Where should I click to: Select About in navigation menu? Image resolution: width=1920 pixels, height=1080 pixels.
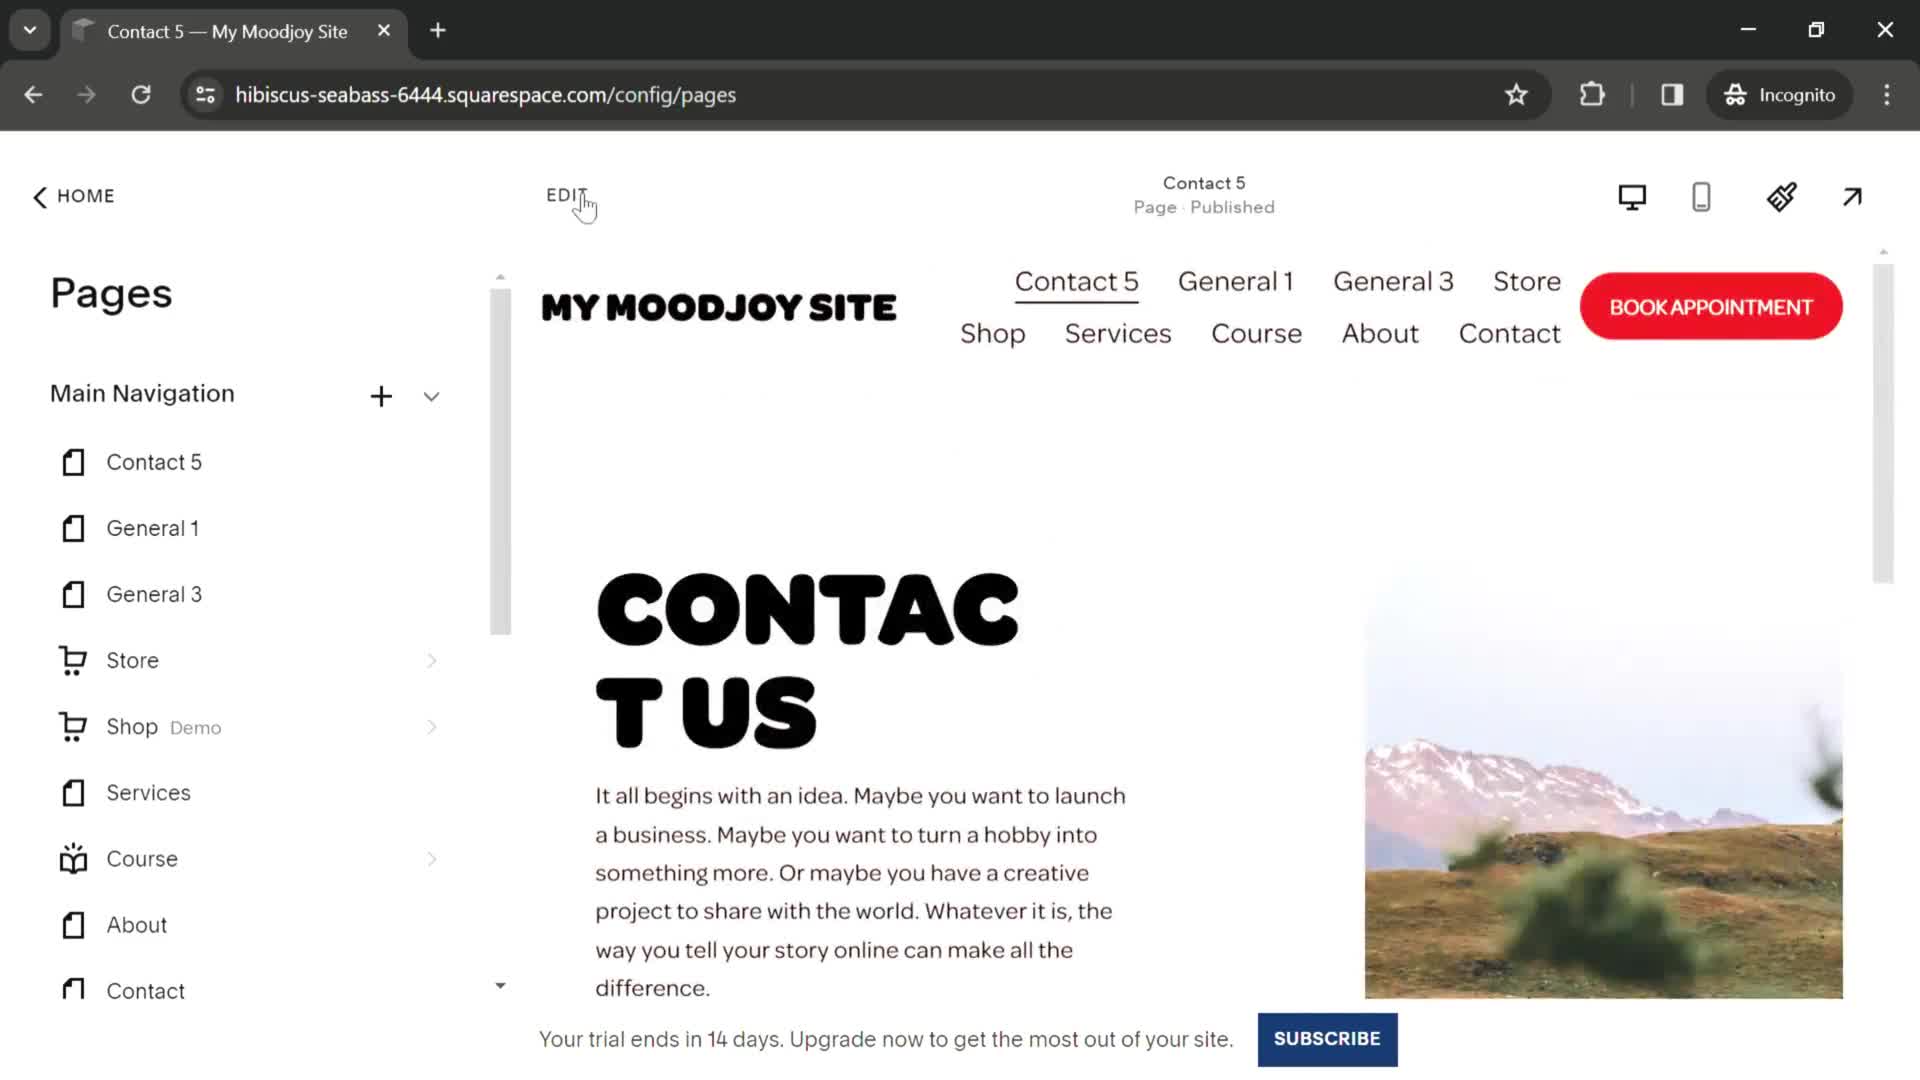(1379, 334)
